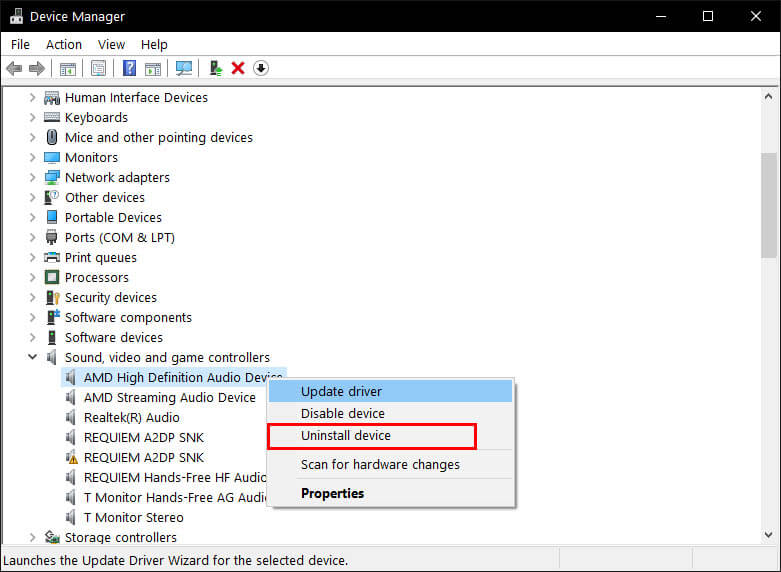781x572 pixels.
Task: Click the Portable Devices icon
Action: tap(52, 217)
